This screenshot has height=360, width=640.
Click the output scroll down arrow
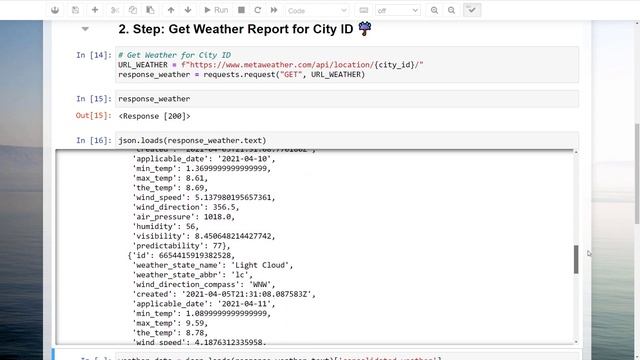[576, 342]
